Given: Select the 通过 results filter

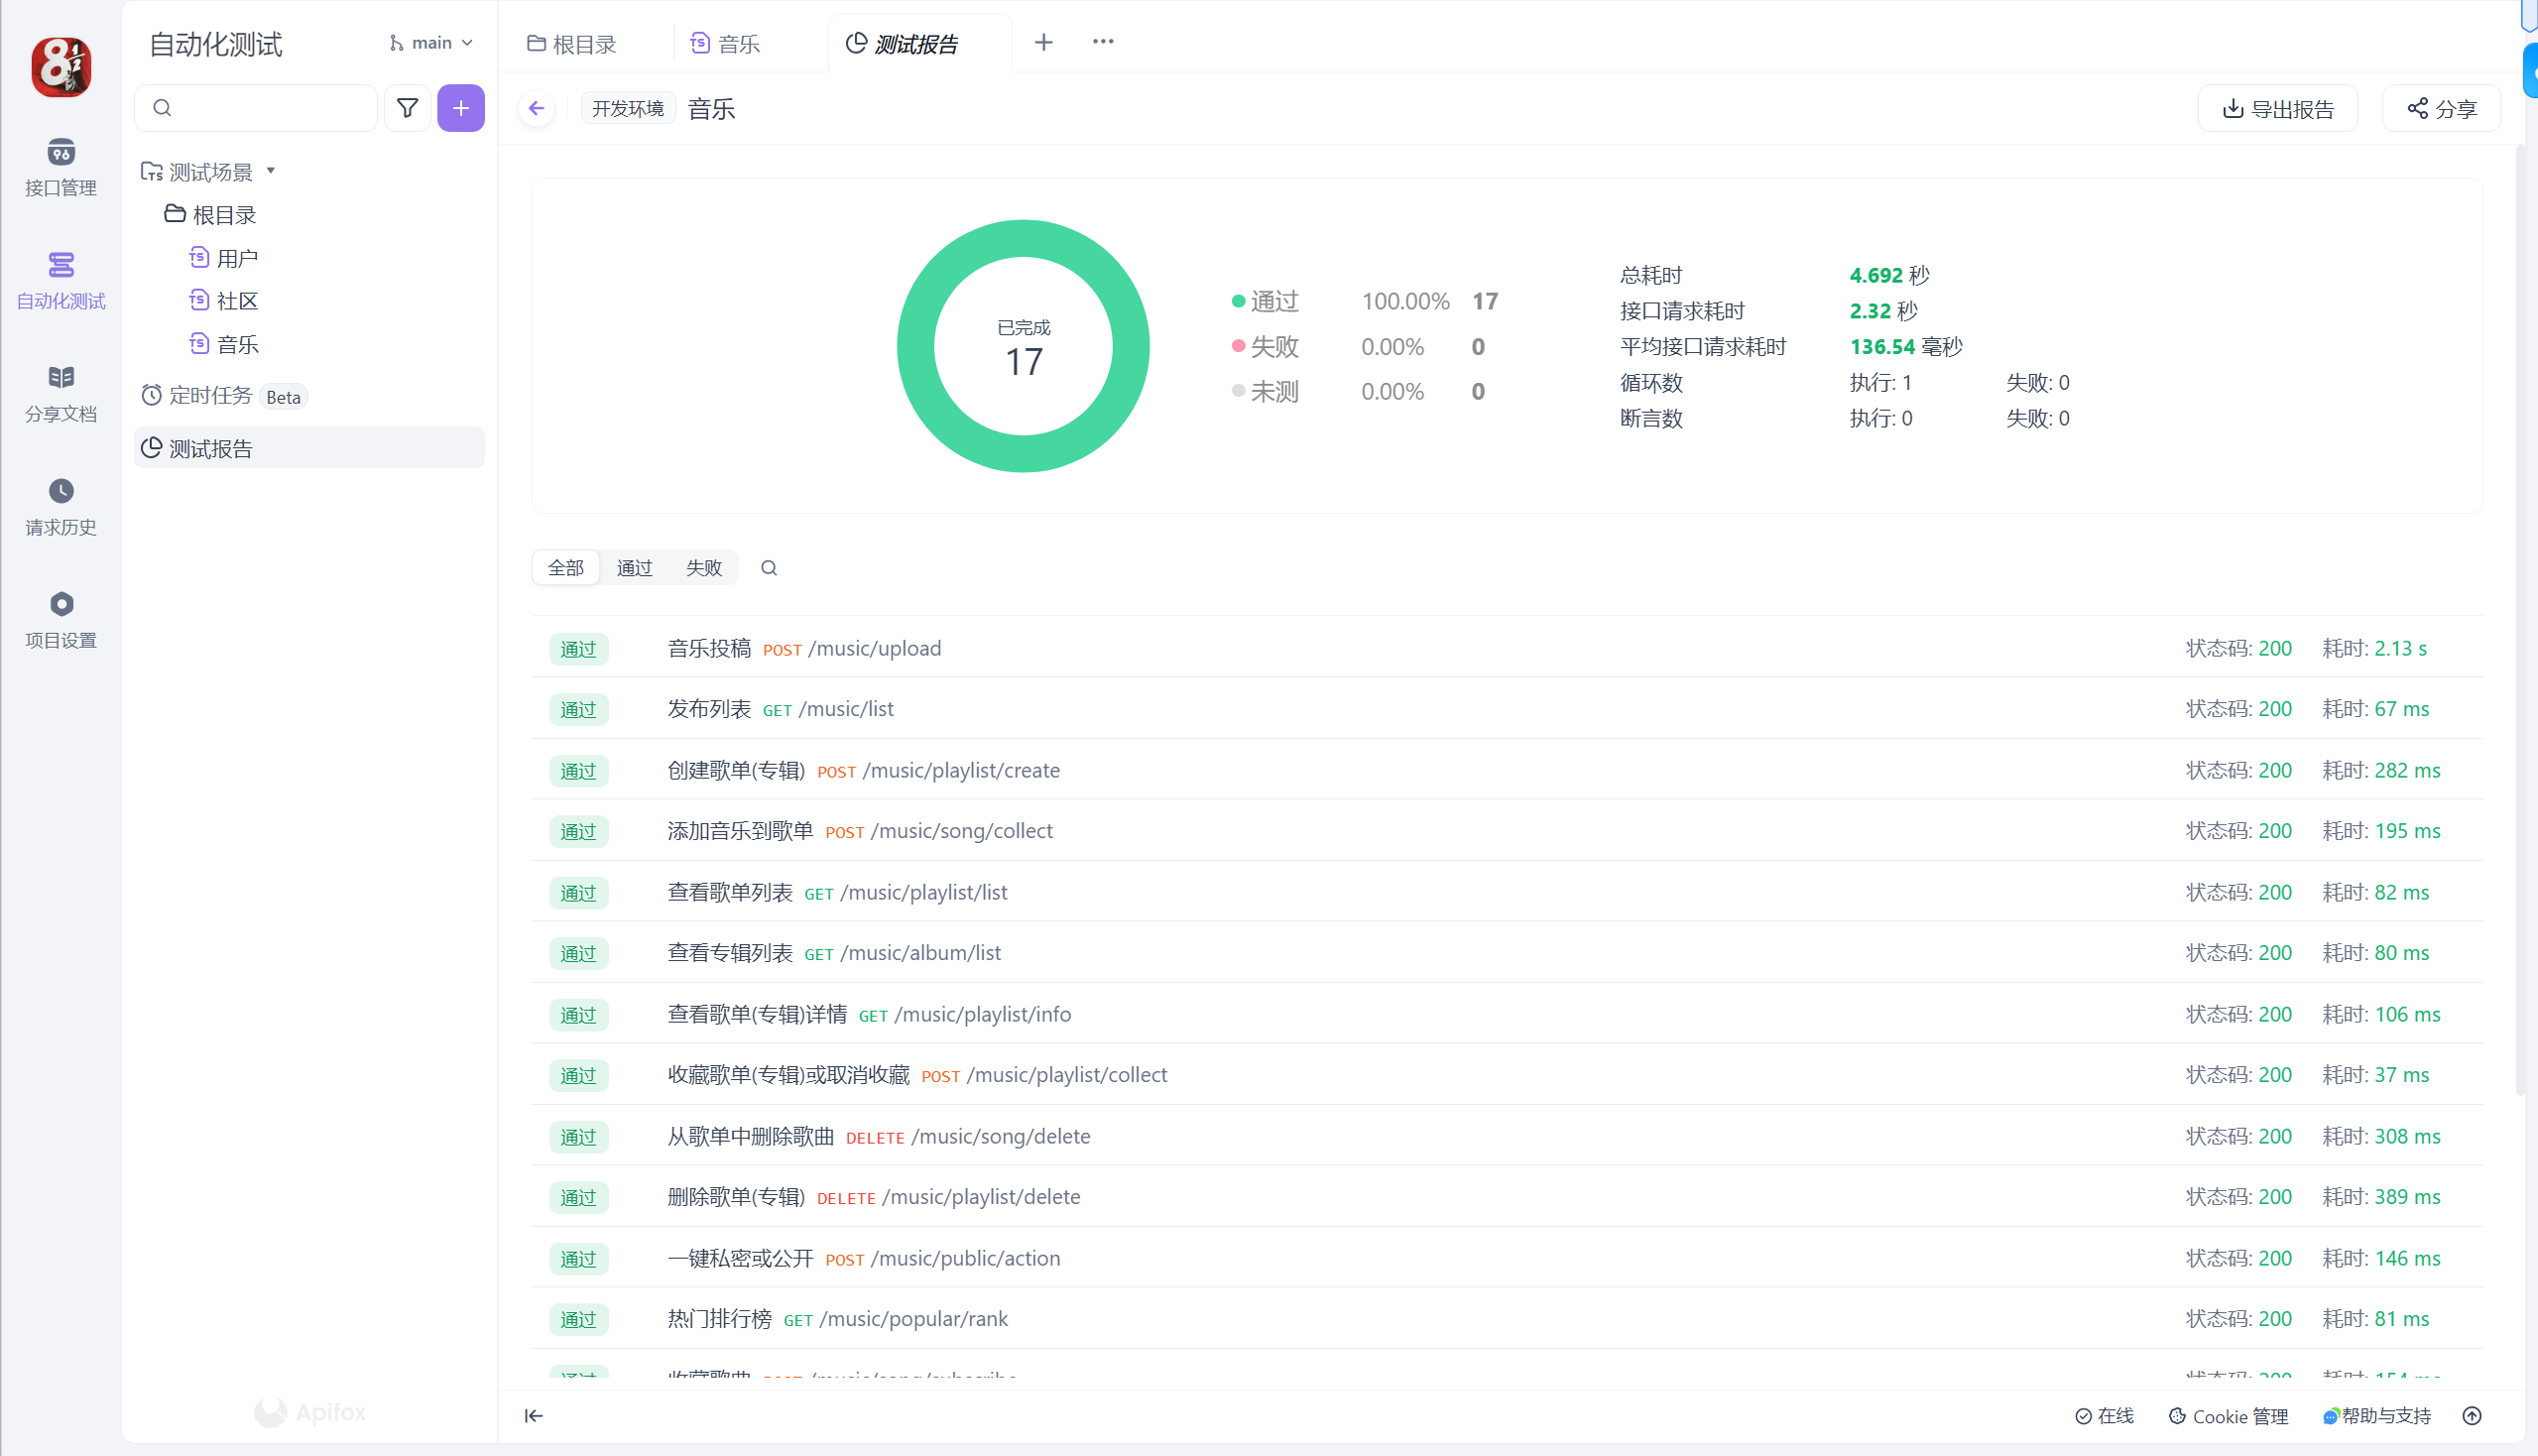Looking at the screenshot, I should point(634,568).
